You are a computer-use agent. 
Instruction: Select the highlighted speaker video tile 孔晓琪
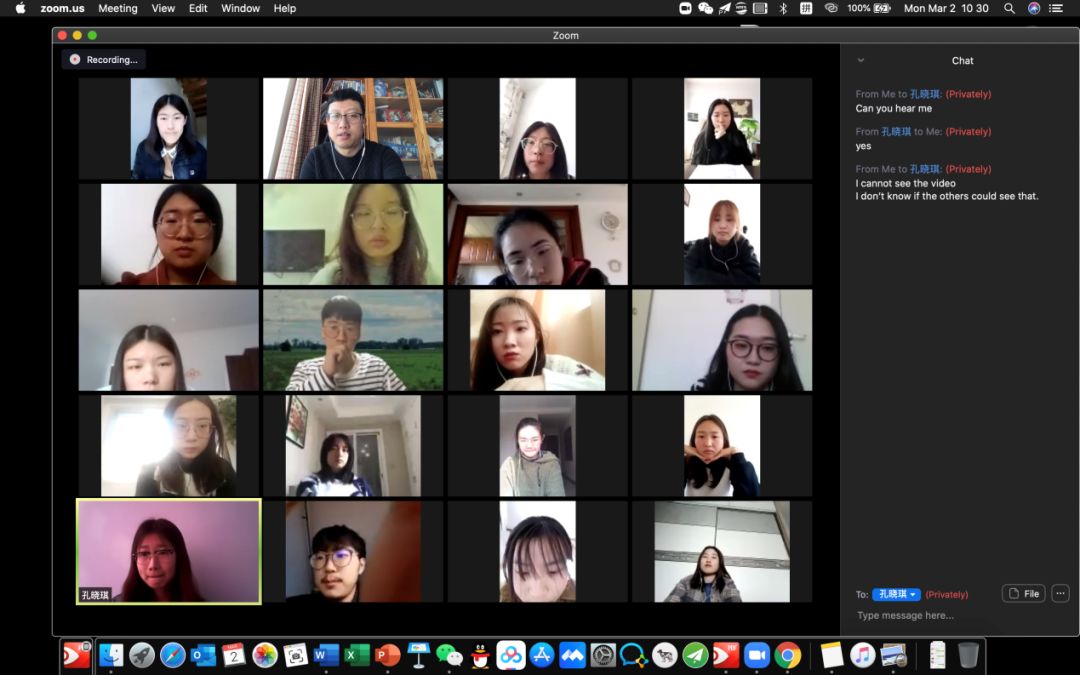[168, 552]
